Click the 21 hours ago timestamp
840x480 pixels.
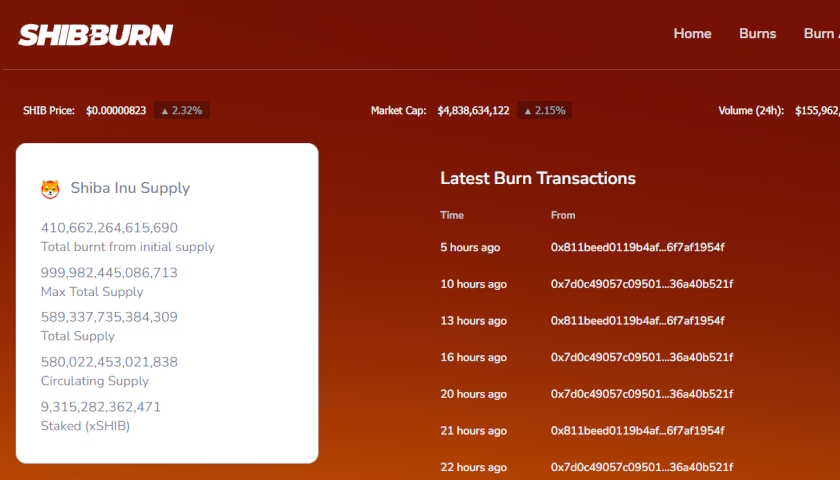tap(473, 431)
